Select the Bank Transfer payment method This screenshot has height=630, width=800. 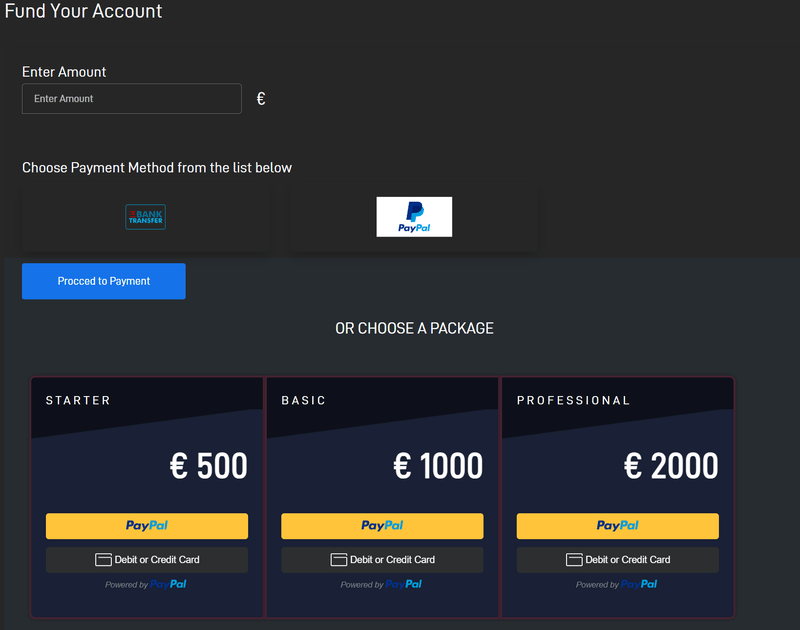click(145, 217)
